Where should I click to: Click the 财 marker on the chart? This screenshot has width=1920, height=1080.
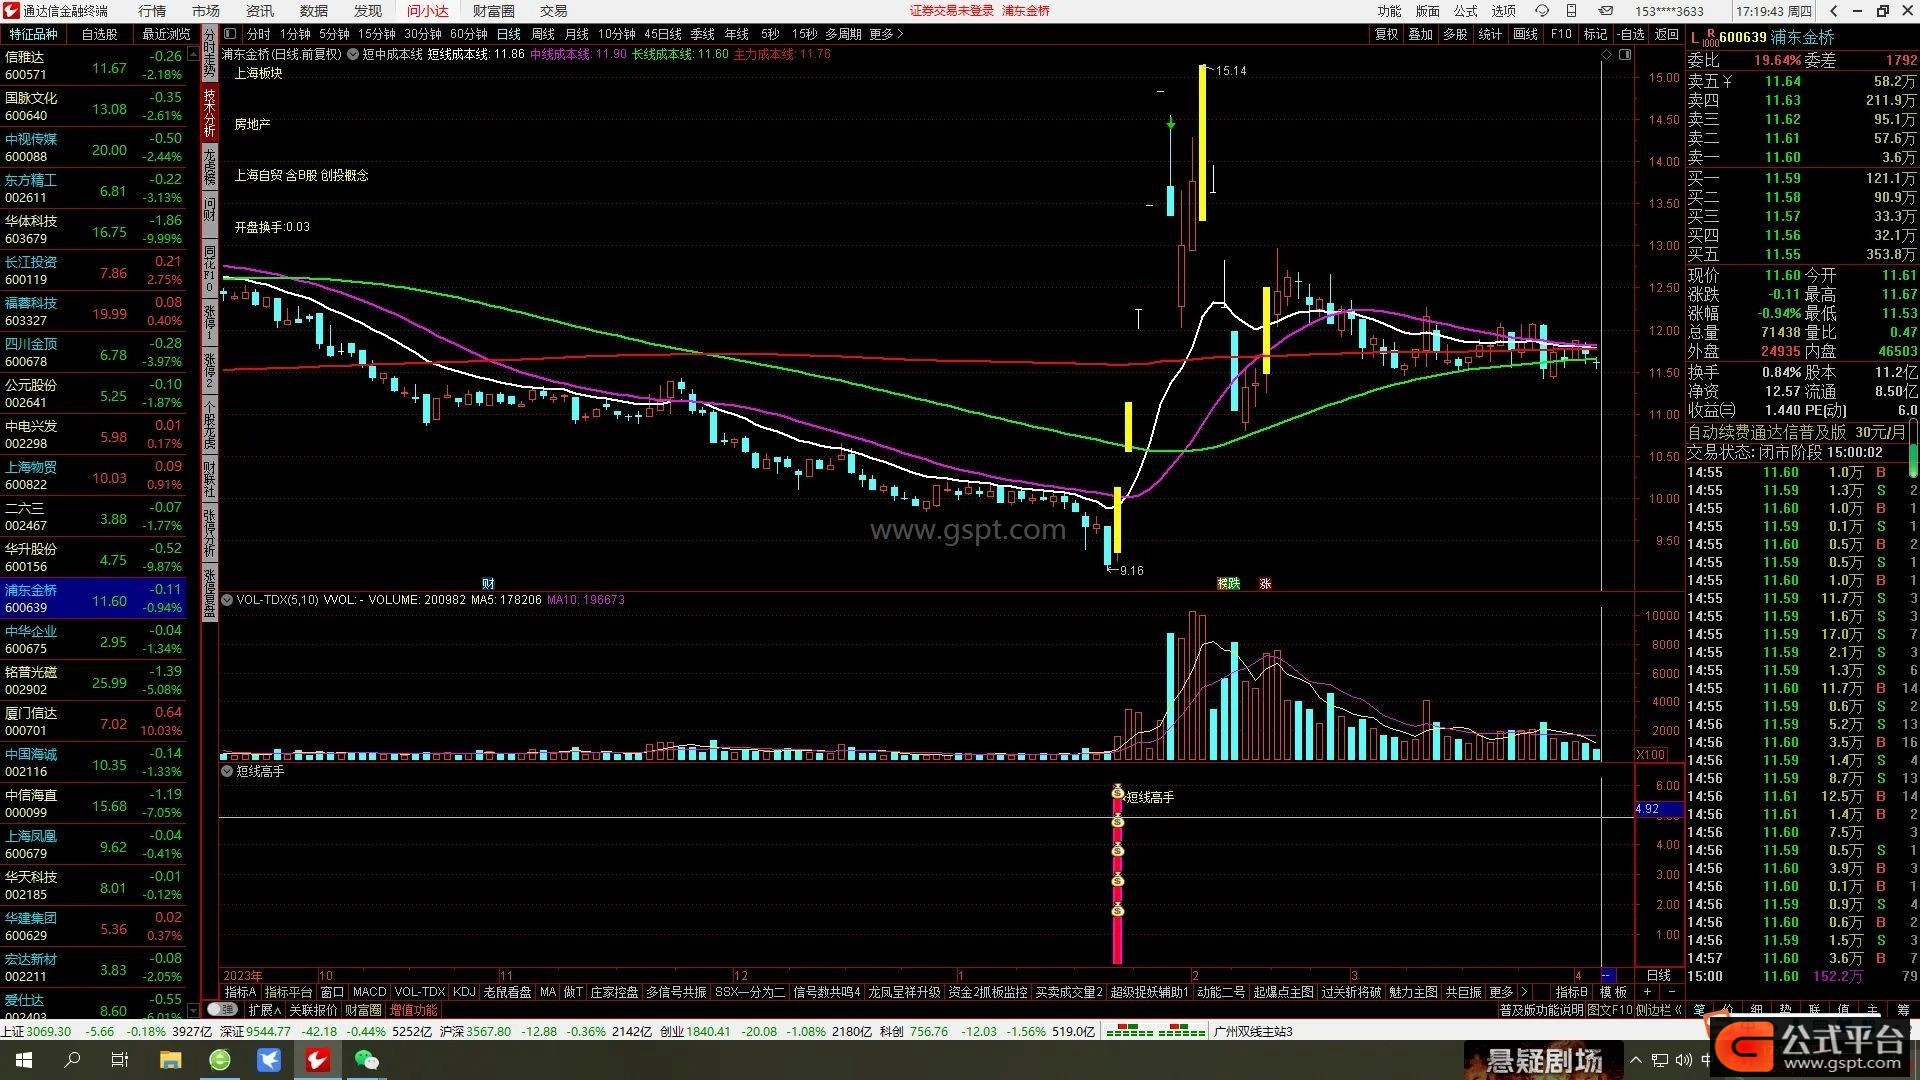point(488,584)
